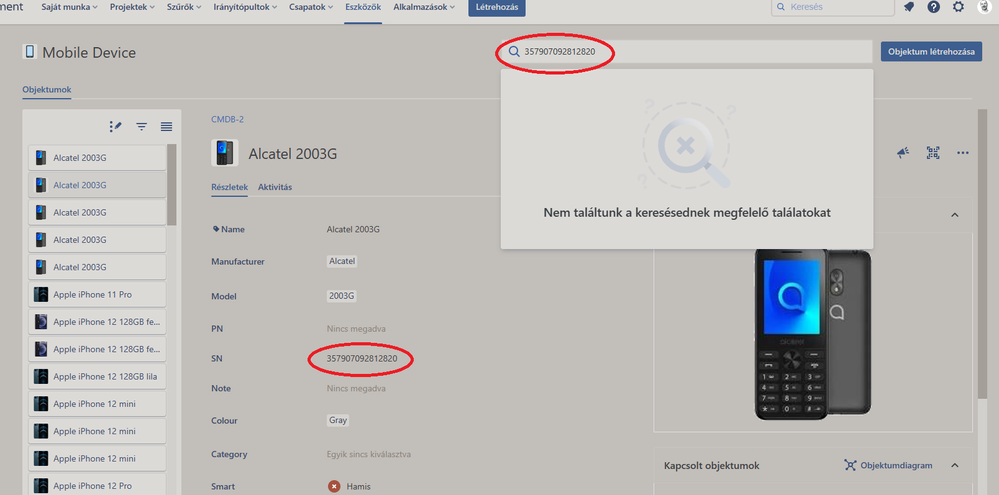999x495 pixels.
Task: Click the object list scrollbar
Action: coord(171,185)
